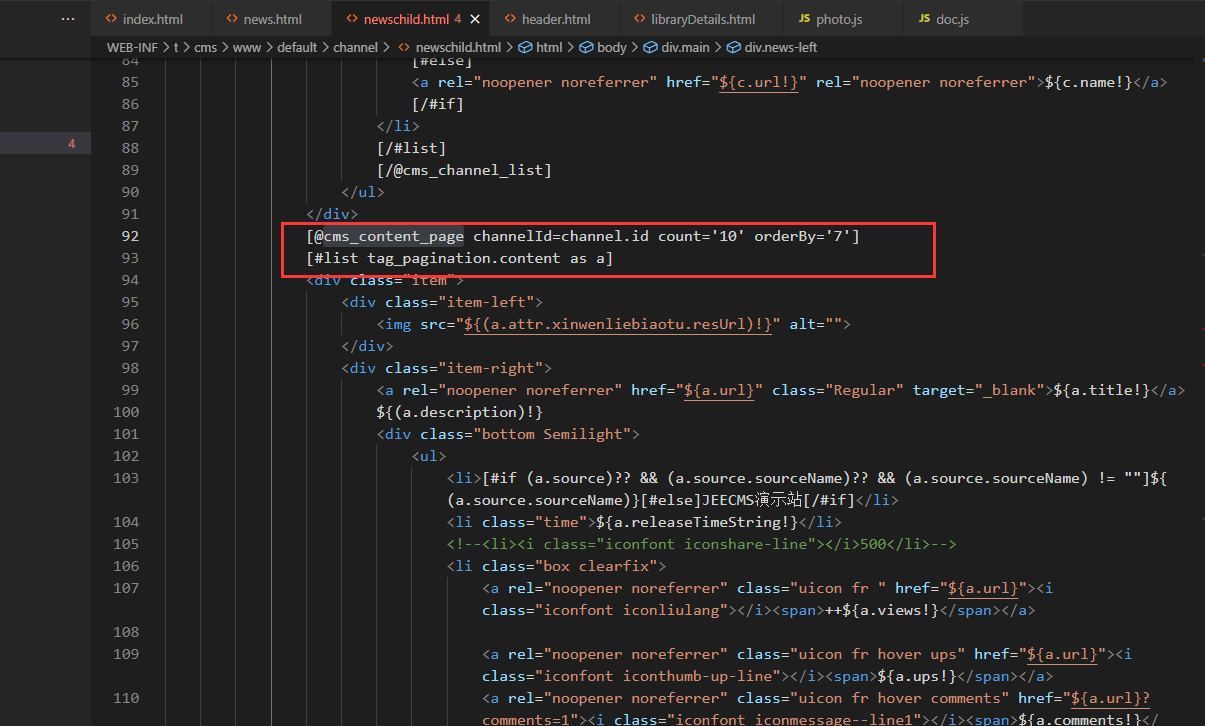Click line number 92 in the gutter

click(x=129, y=236)
